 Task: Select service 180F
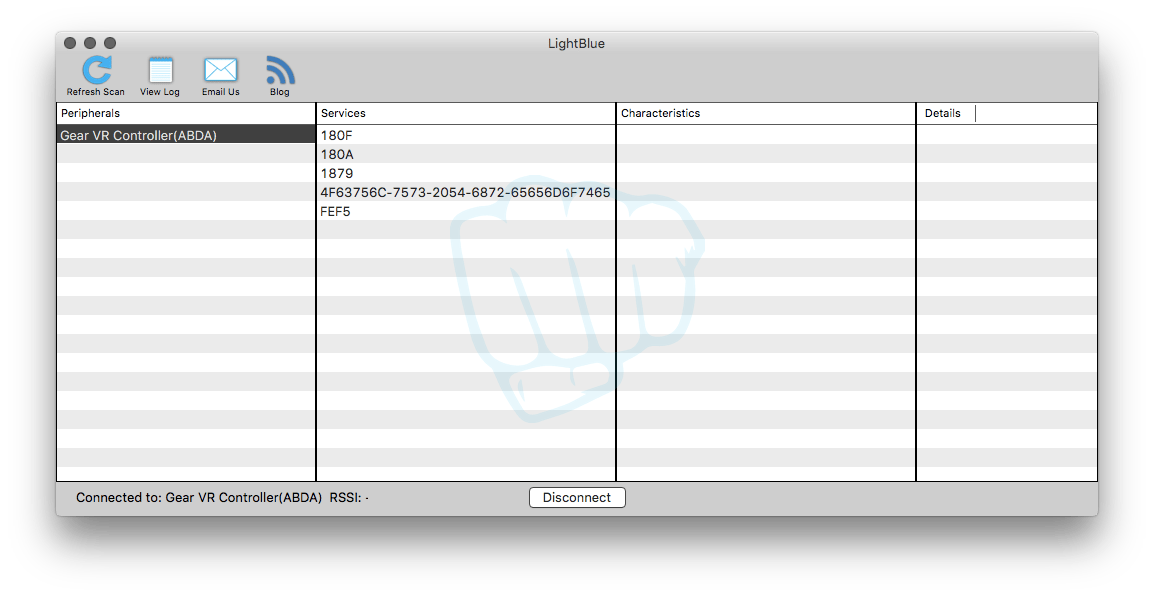pos(336,135)
